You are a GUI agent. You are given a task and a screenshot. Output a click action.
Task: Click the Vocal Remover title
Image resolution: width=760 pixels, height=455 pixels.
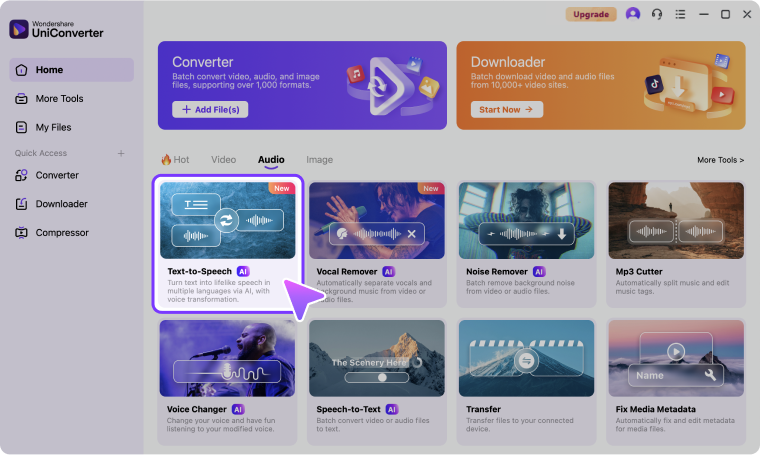pos(347,272)
